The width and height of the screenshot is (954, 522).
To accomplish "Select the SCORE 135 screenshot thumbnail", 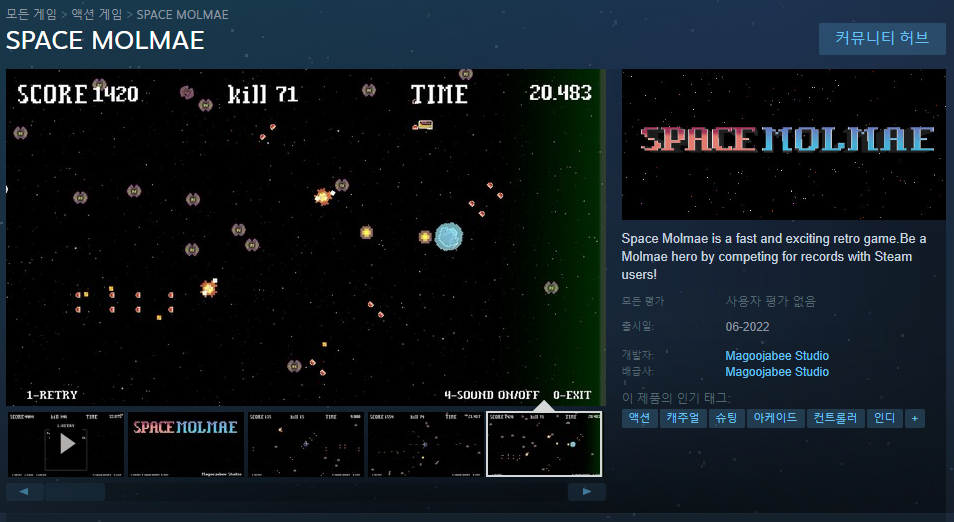I will pos(305,444).
